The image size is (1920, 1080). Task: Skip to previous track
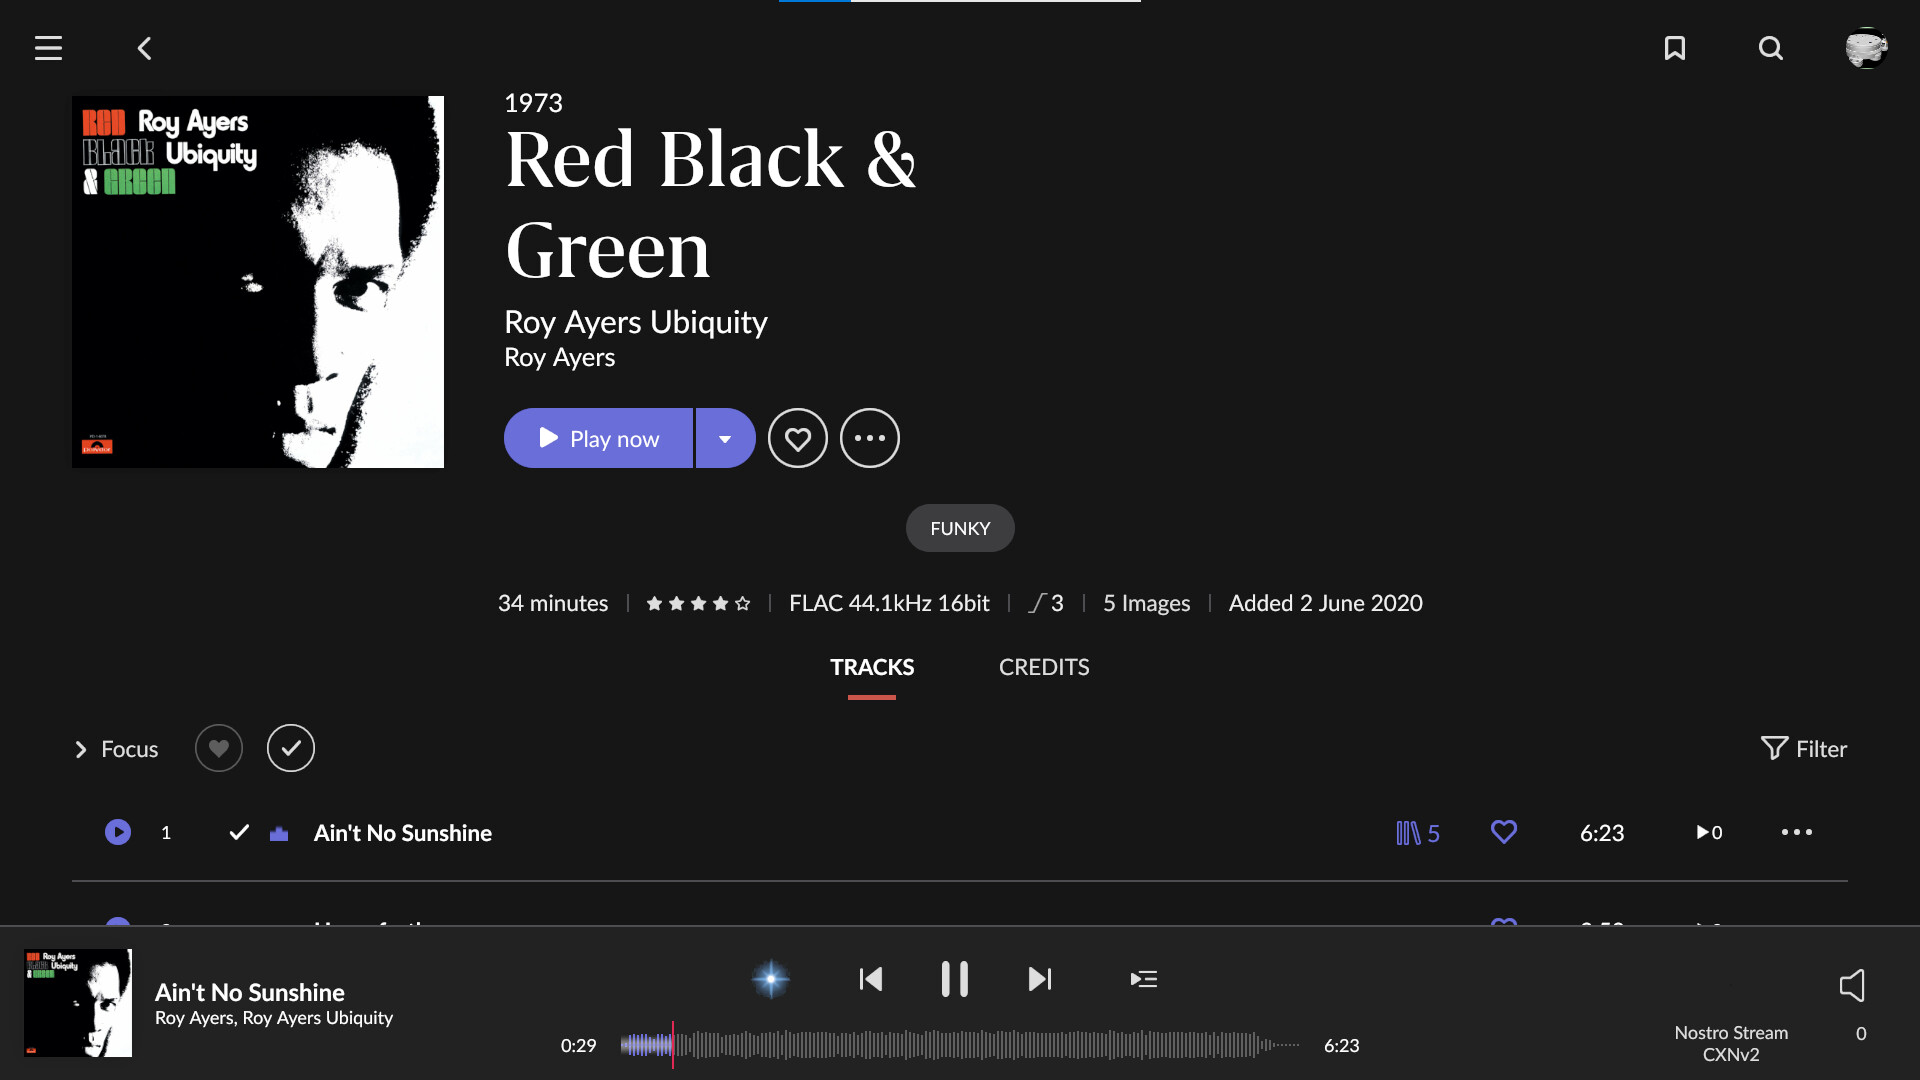tap(871, 979)
